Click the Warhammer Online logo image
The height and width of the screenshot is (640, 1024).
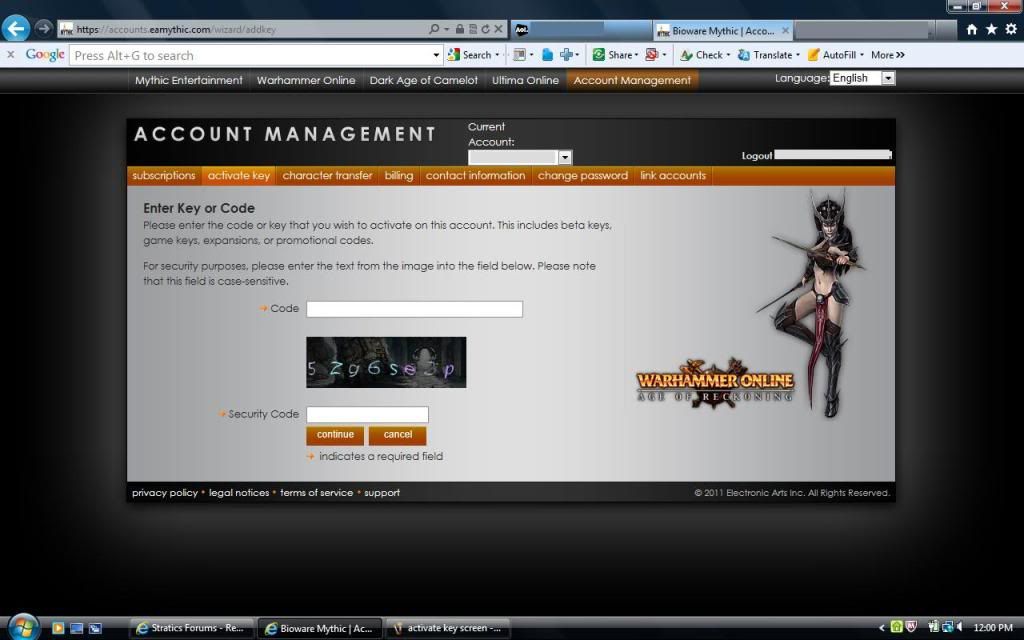pos(715,383)
